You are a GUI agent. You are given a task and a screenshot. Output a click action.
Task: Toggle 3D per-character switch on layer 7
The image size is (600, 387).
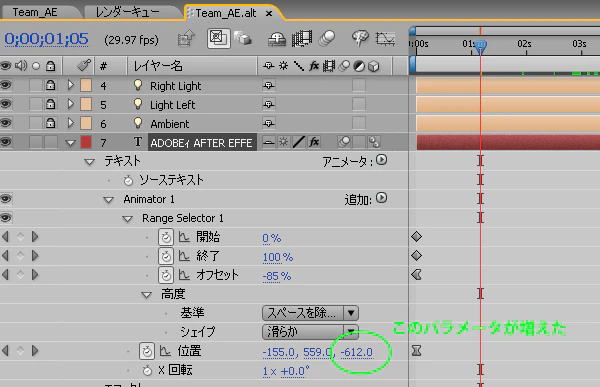[374, 142]
